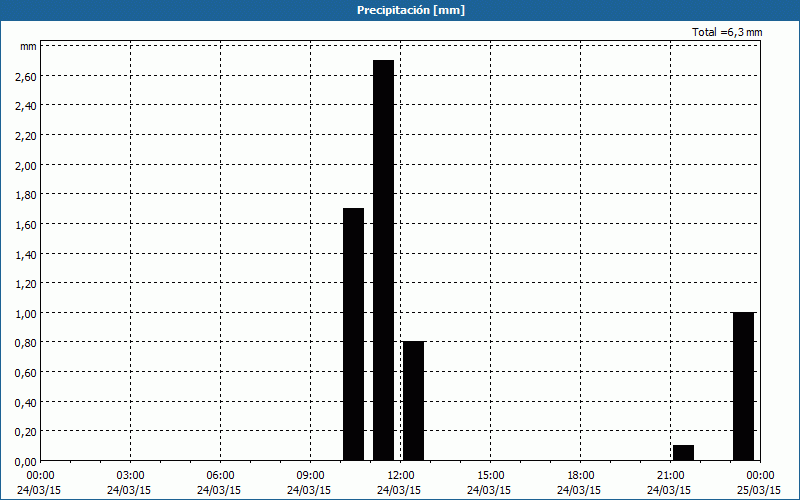Click the 15:00 time label

click(x=491, y=476)
